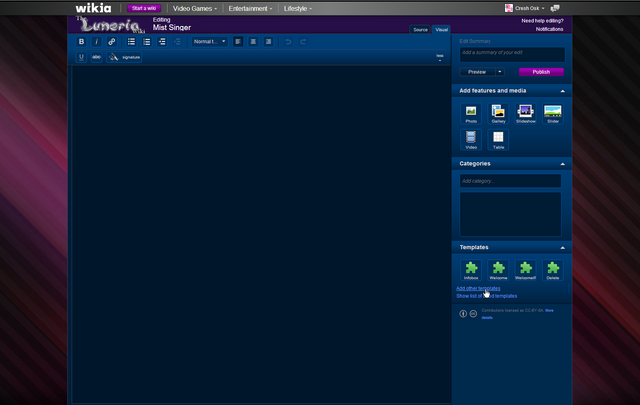Toggle bold formatting
This screenshot has width=640, height=405.
[x=81, y=42]
